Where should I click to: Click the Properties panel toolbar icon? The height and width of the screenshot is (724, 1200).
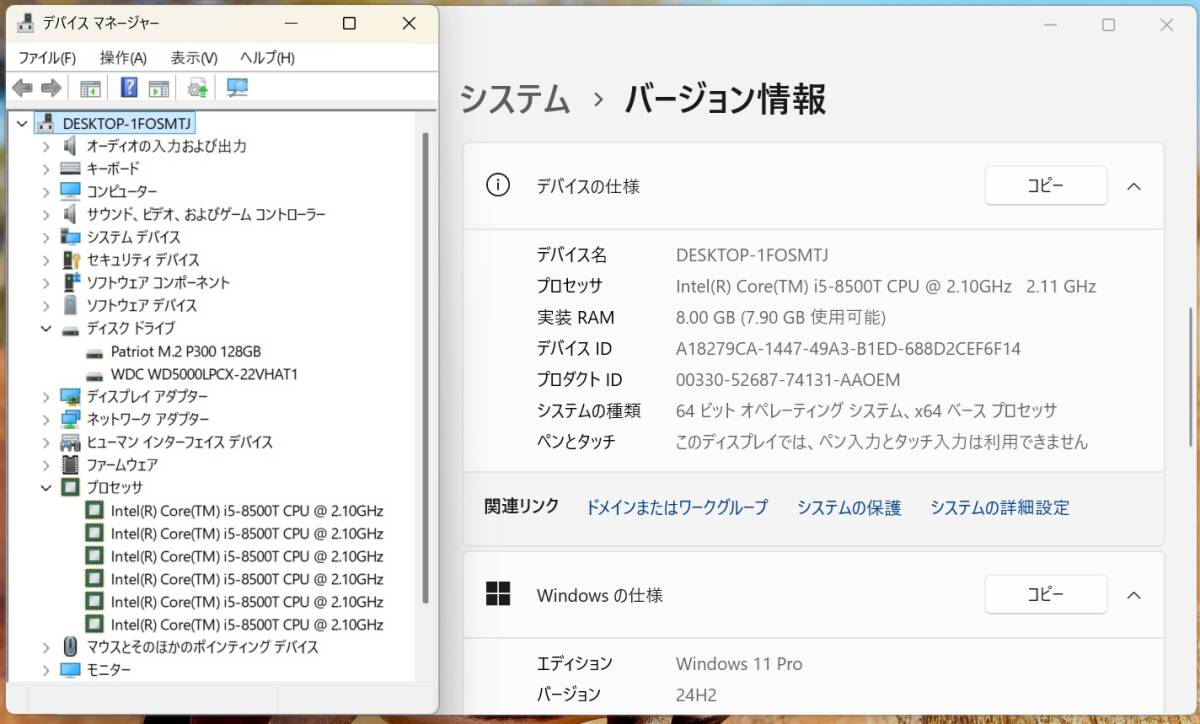pos(159,88)
